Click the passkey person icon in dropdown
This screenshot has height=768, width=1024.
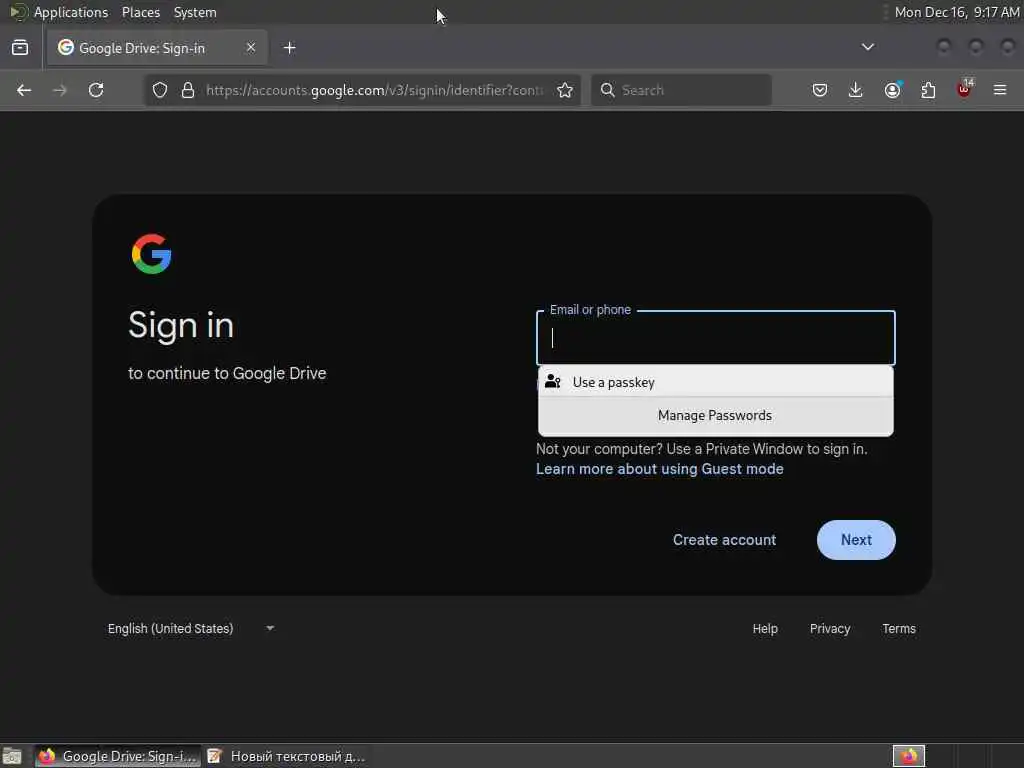[553, 381]
